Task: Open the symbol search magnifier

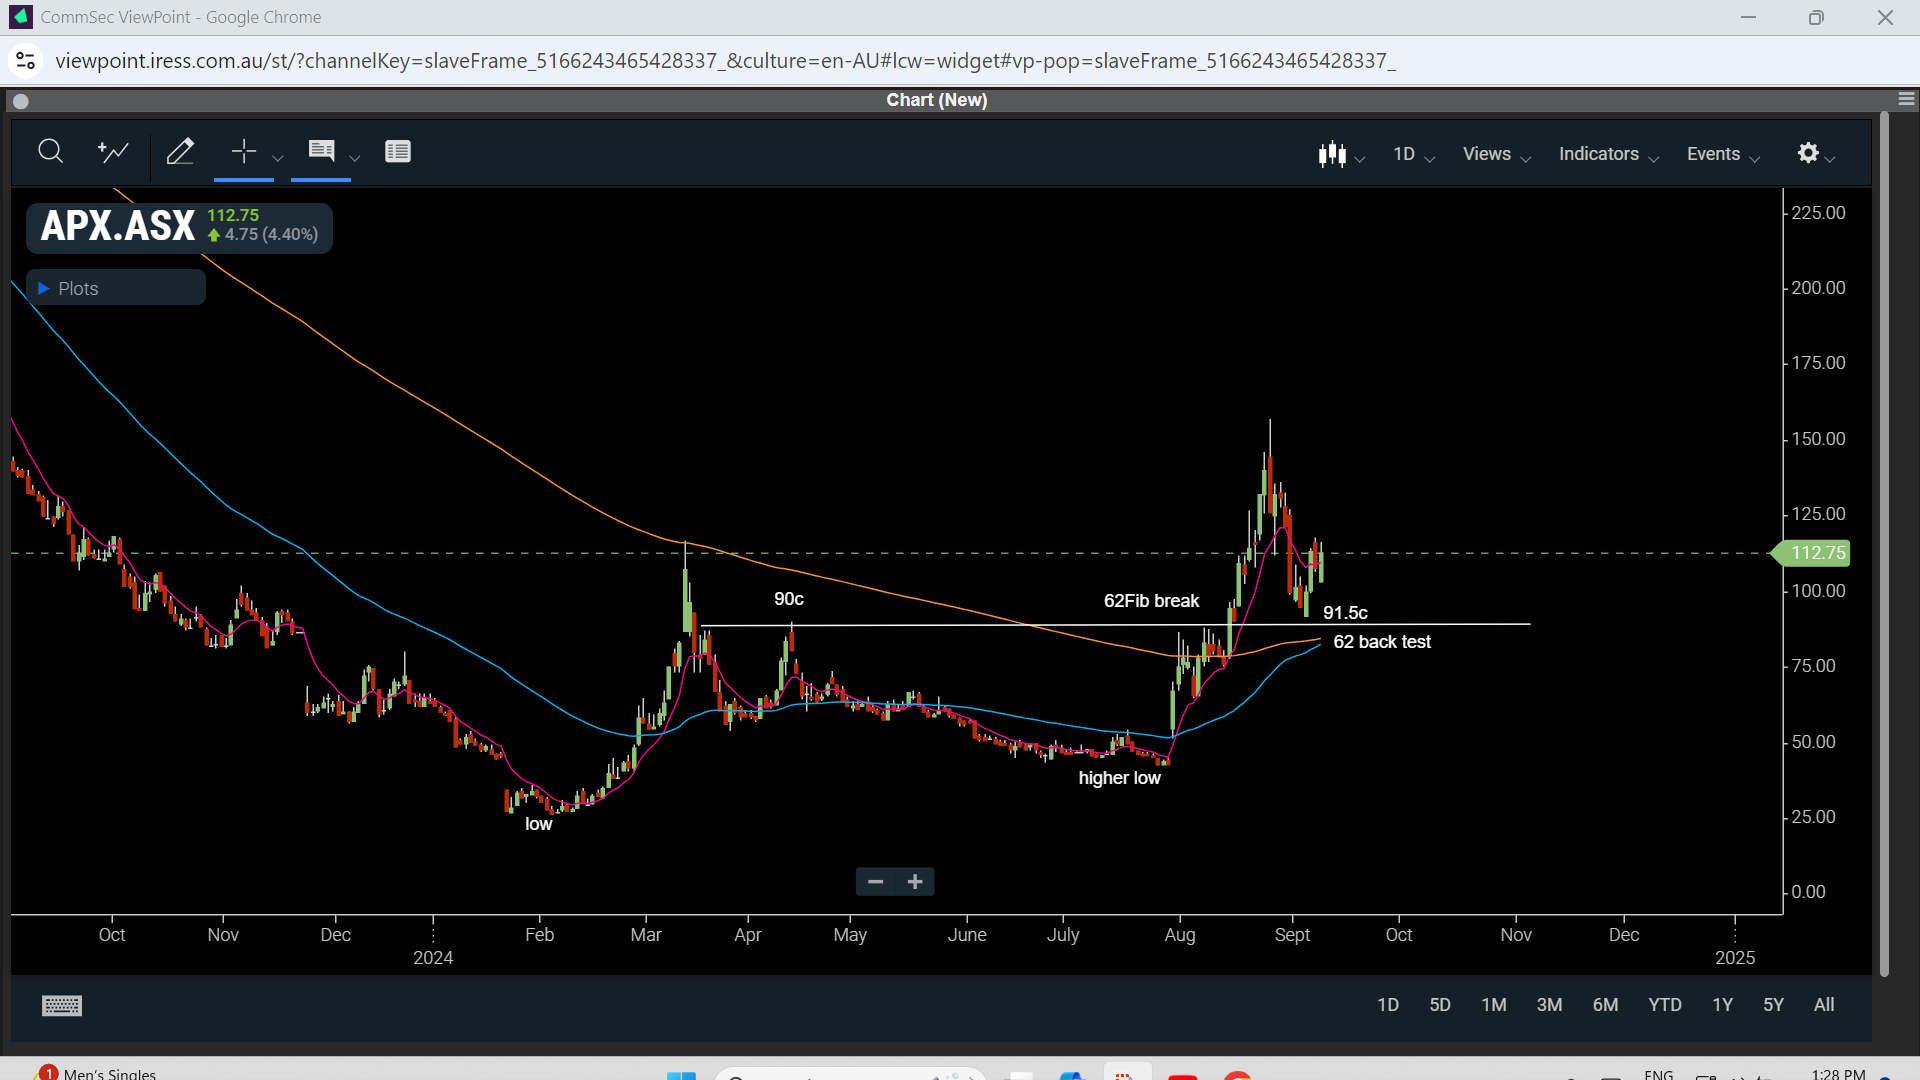Action: point(50,152)
